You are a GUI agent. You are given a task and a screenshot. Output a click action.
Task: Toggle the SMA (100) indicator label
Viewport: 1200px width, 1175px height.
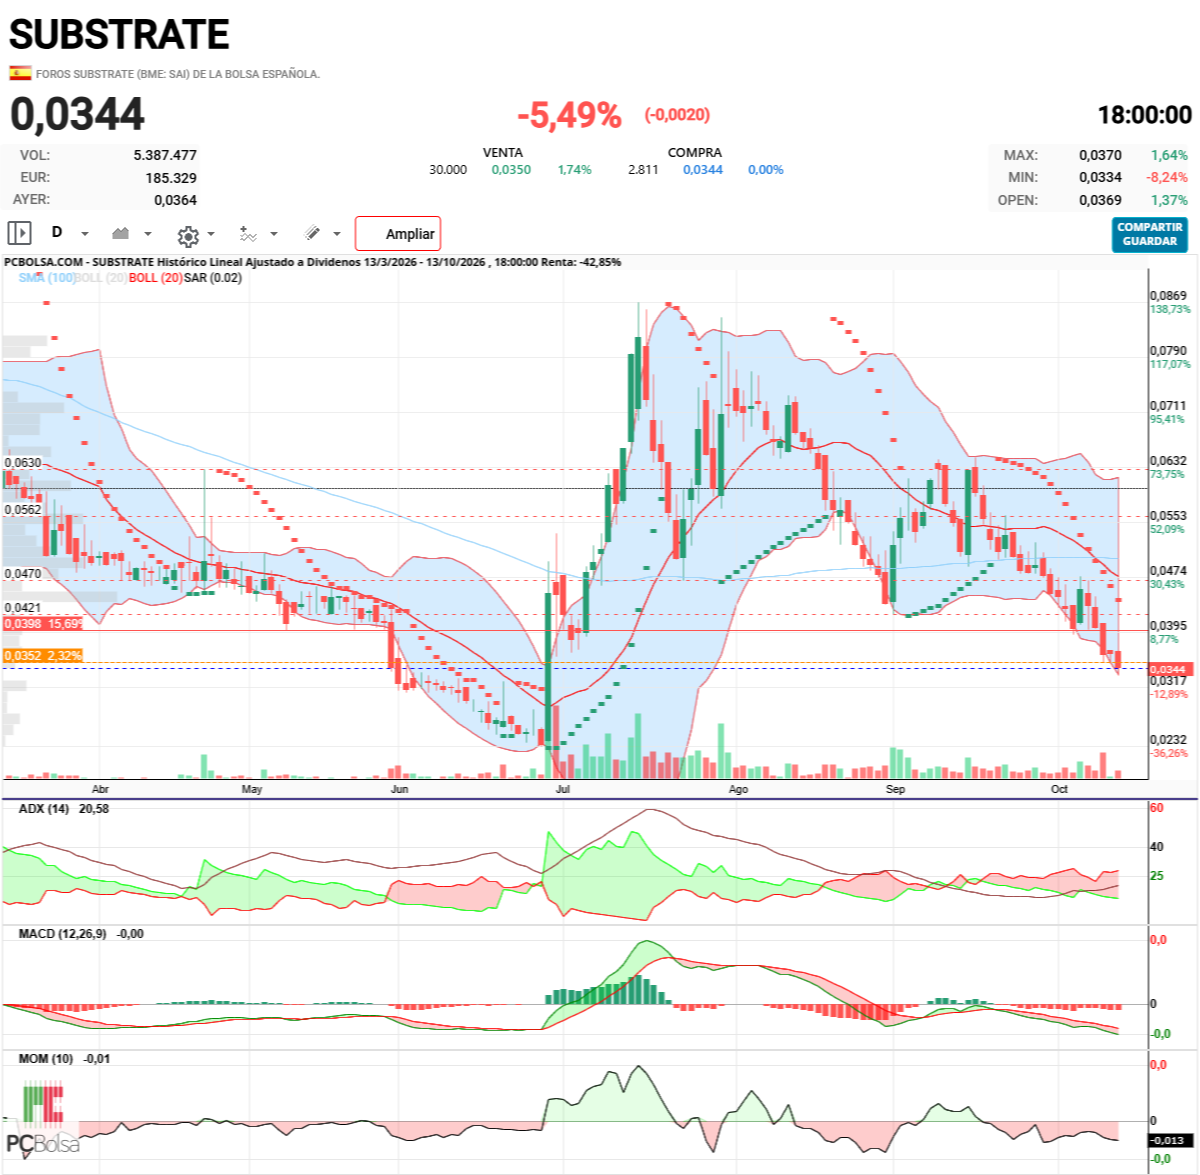click(46, 277)
